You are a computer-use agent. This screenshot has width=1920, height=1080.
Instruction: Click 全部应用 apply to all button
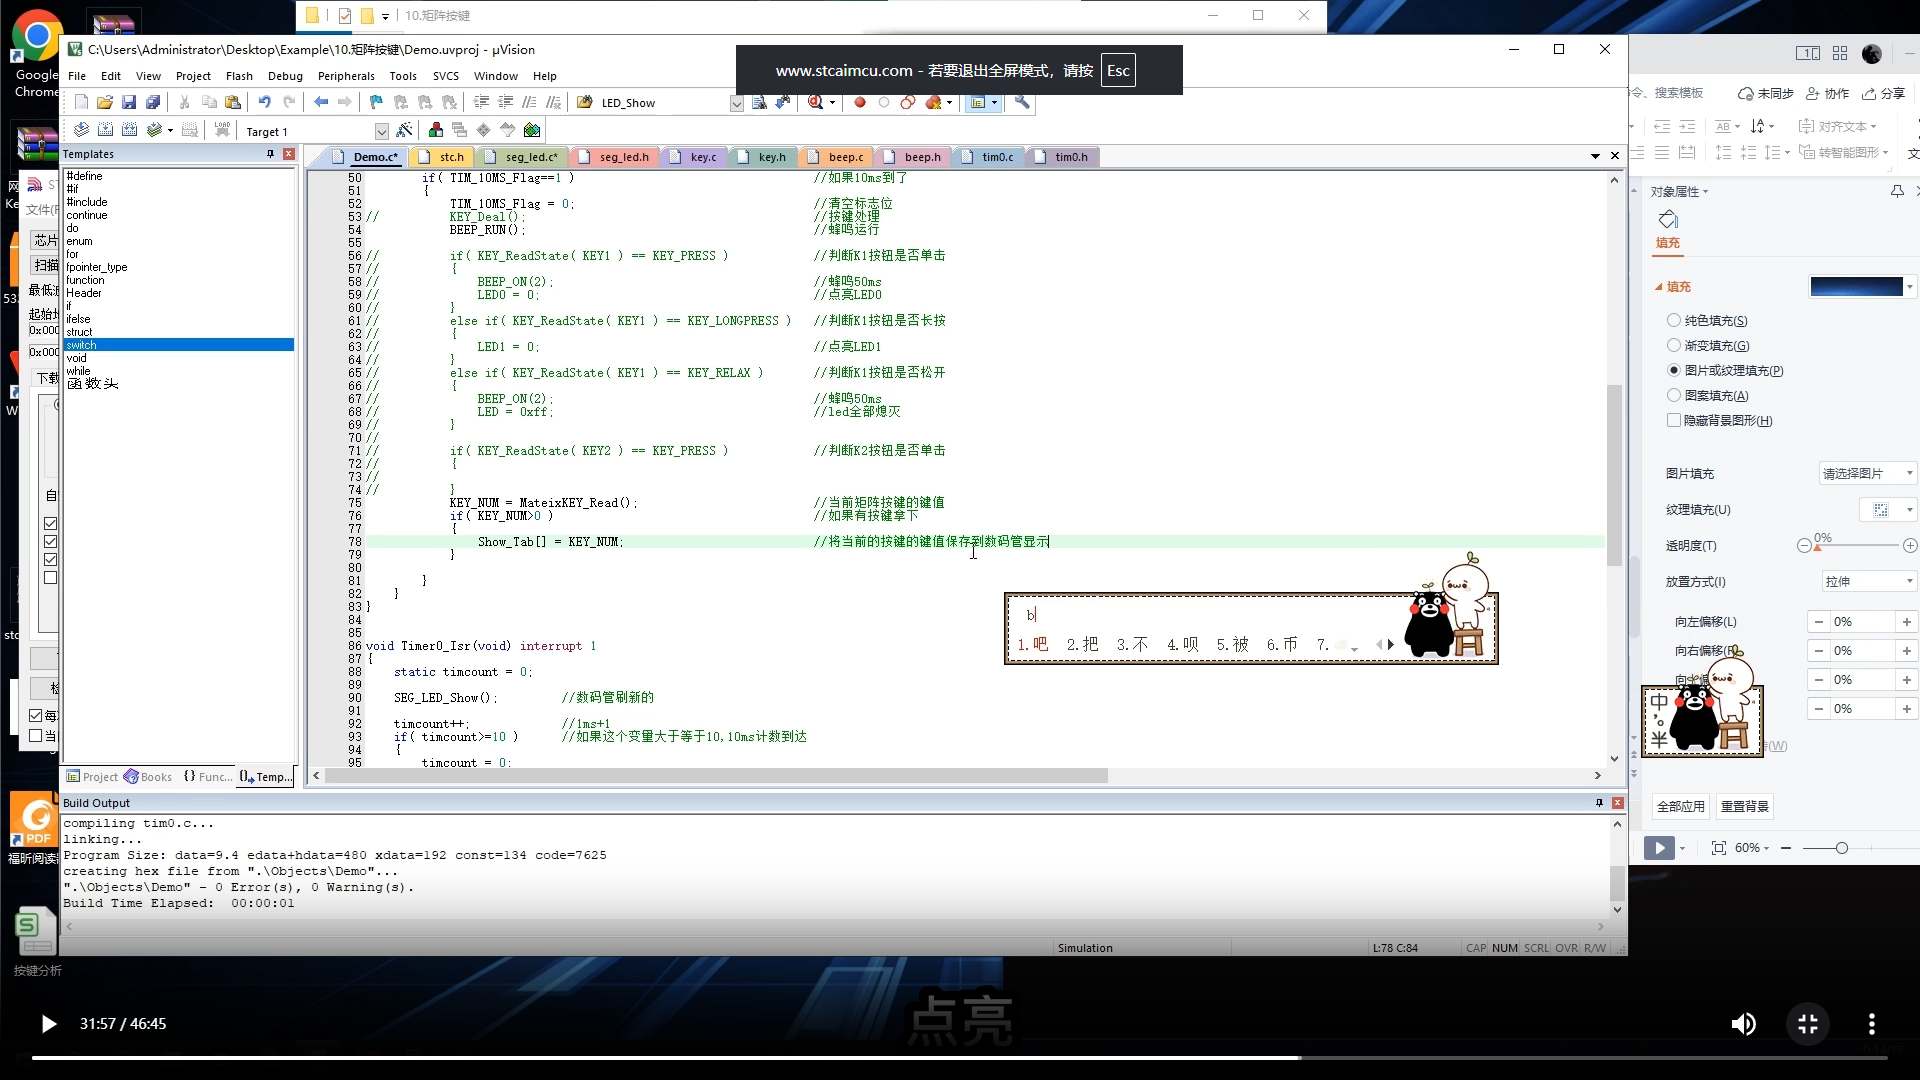[1681, 806]
